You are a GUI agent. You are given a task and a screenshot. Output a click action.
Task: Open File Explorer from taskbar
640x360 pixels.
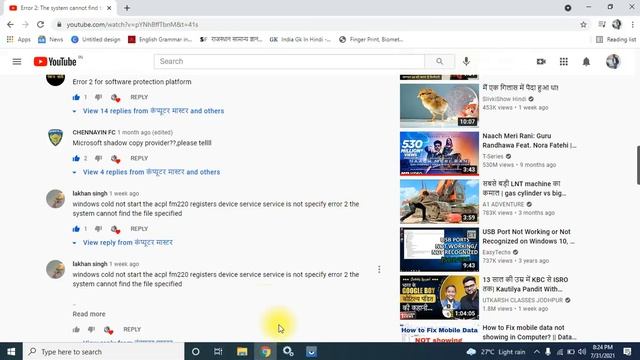point(242,351)
